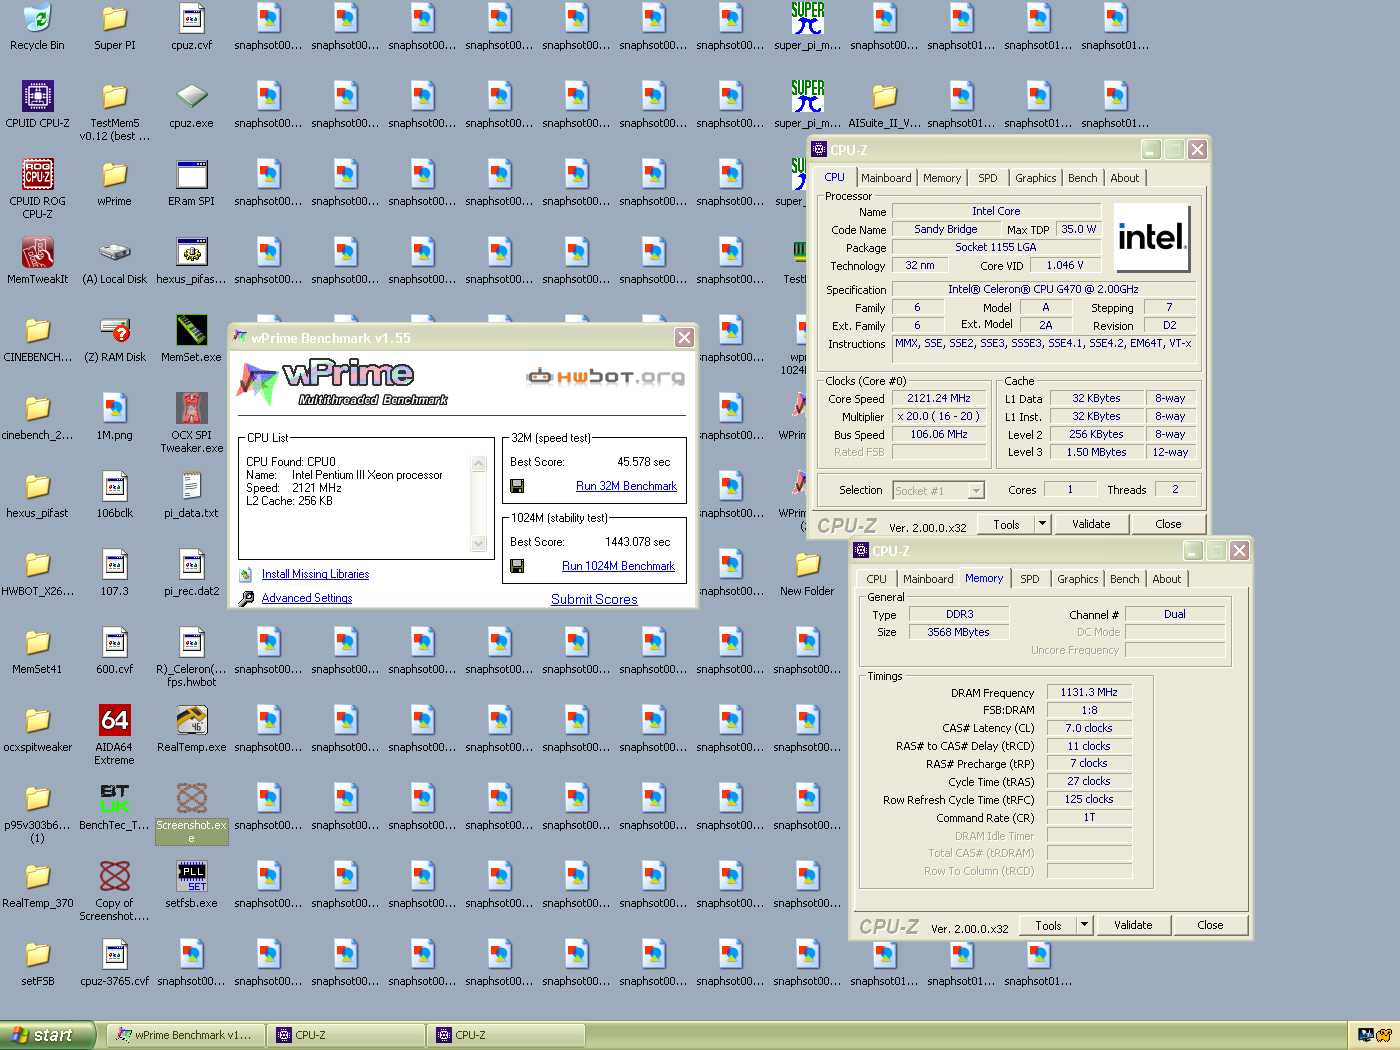
Task: Close the wPrime Benchmark window
Action: click(684, 338)
